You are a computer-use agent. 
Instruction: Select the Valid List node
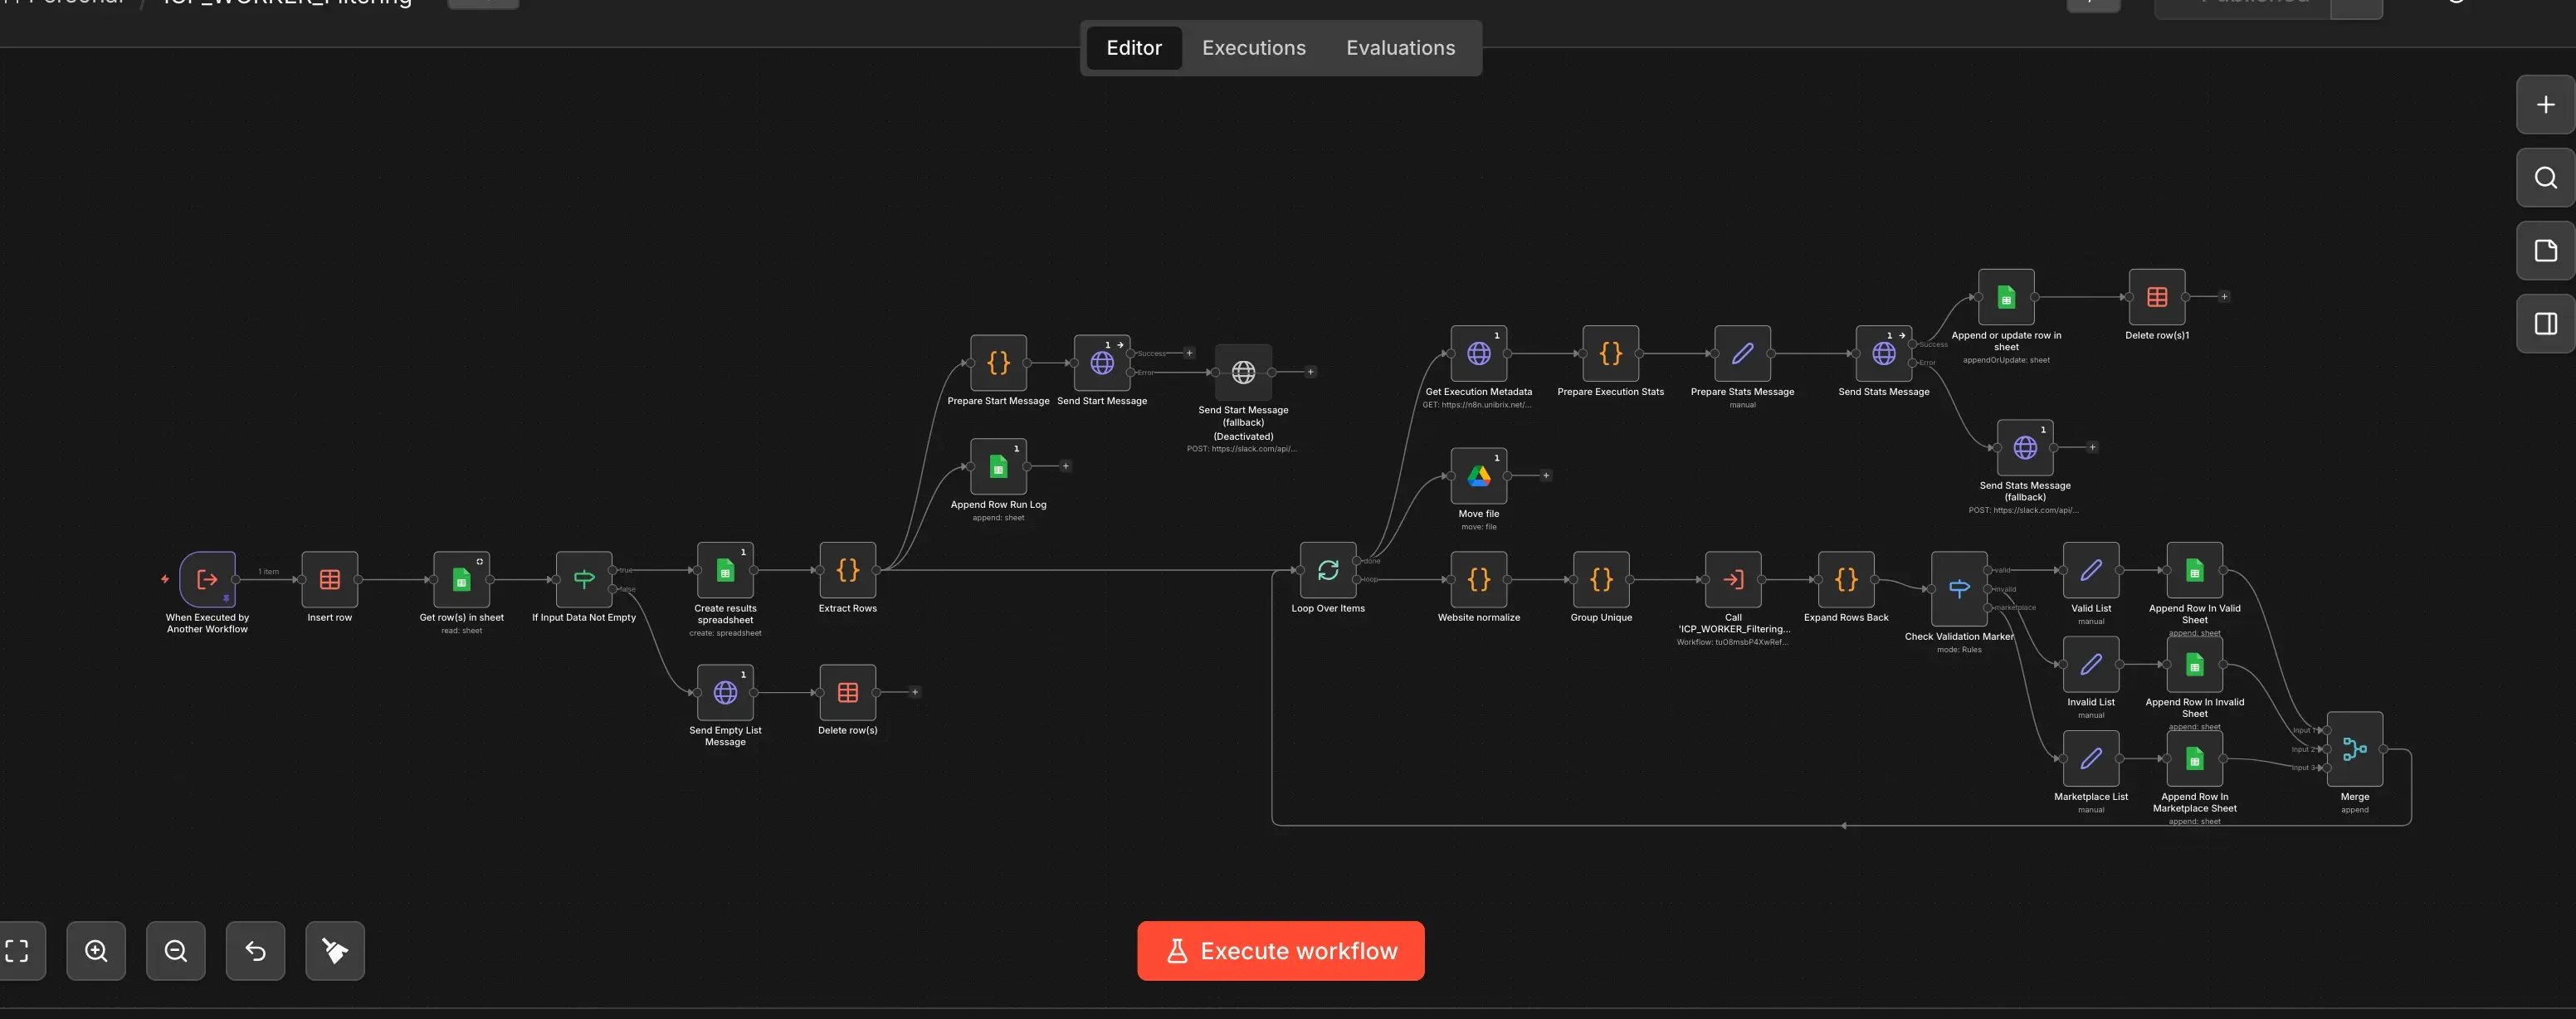tap(2091, 570)
